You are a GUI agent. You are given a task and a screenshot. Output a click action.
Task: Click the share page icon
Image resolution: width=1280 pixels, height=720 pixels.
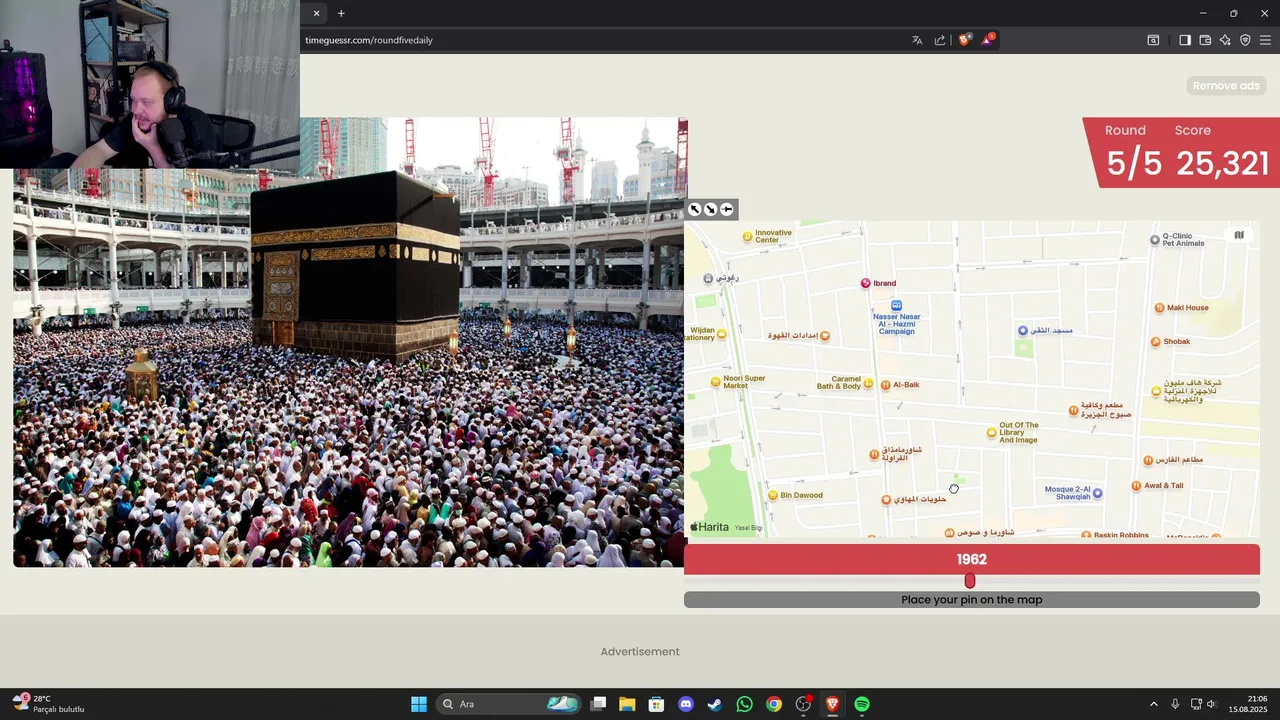coord(940,40)
